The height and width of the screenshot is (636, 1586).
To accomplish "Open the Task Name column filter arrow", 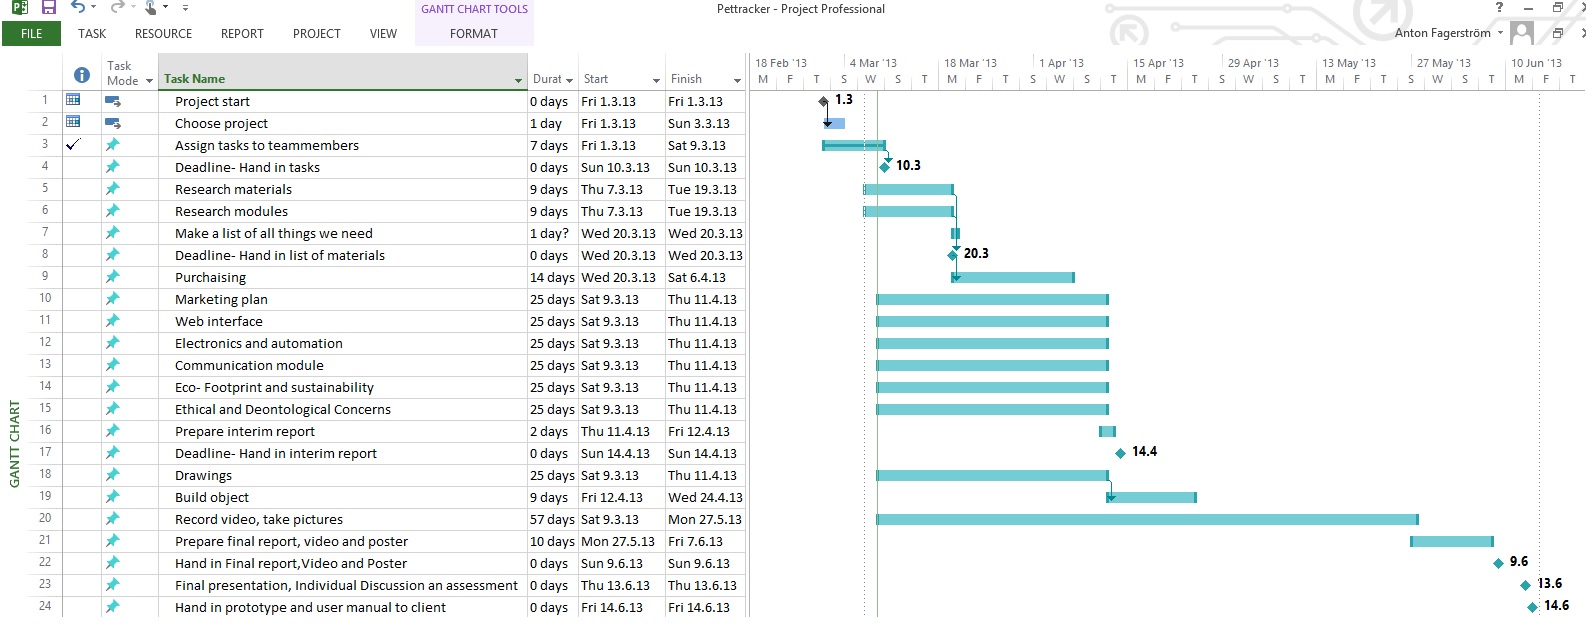I will (518, 80).
